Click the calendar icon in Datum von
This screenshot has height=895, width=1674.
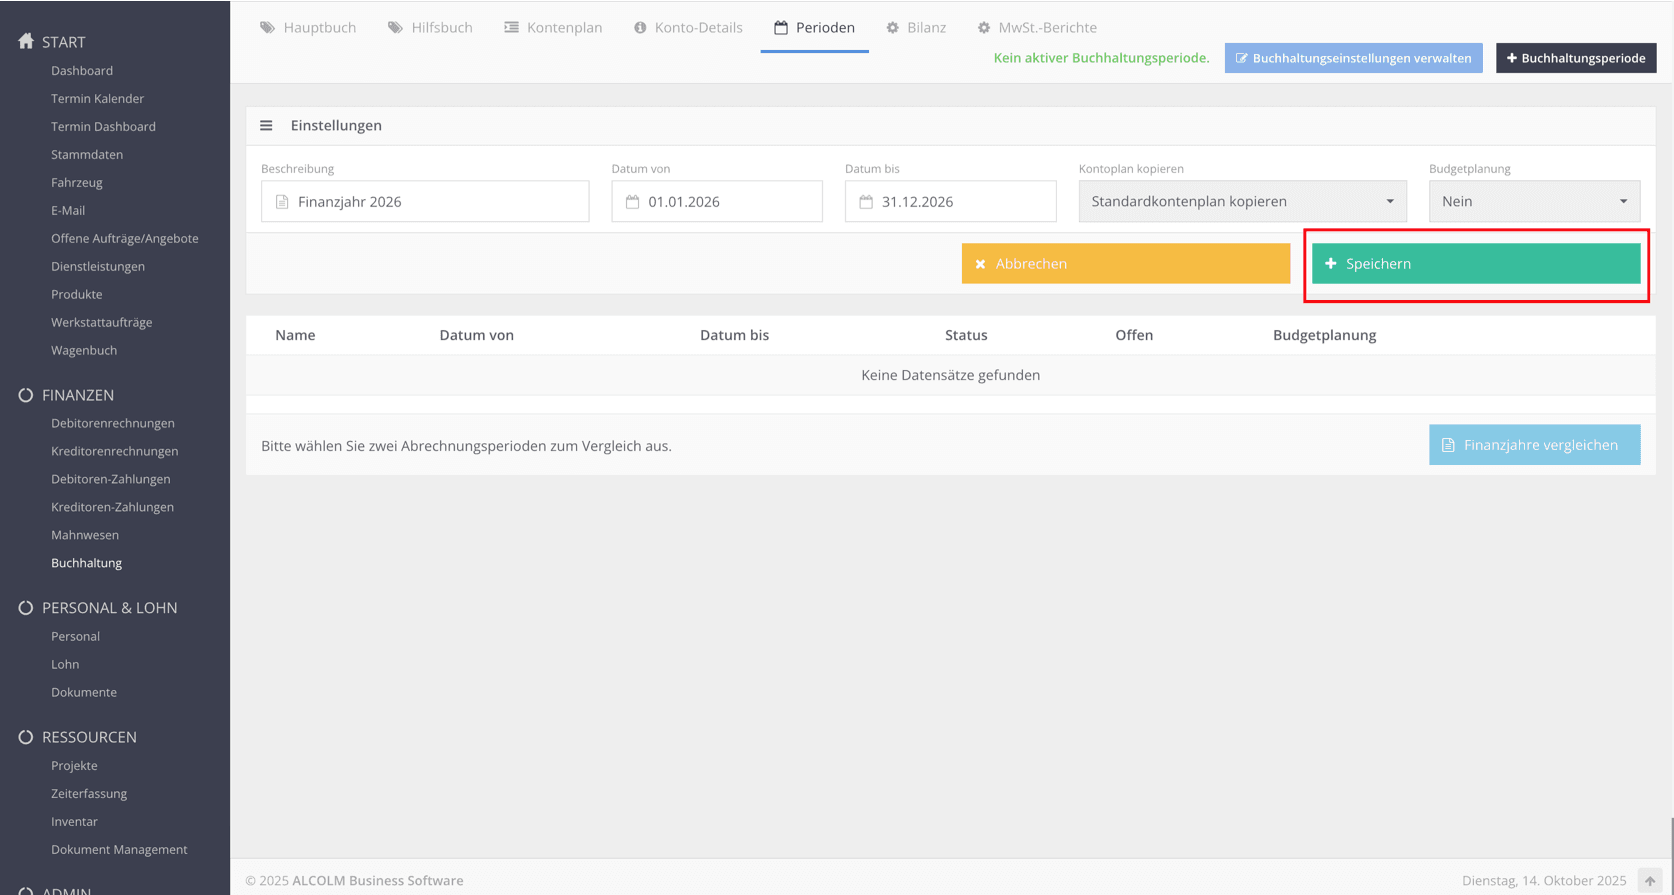(x=632, y=202)
